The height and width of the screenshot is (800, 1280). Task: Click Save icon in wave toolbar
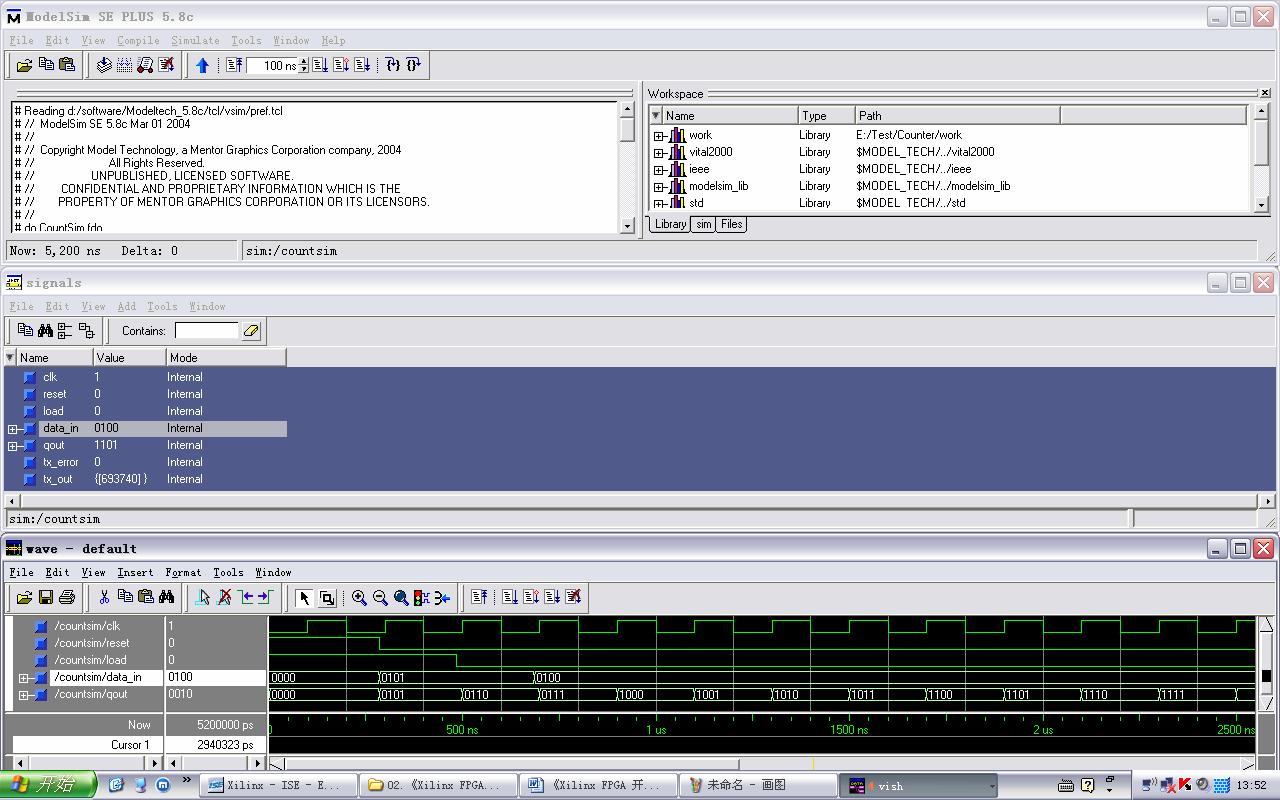[45, 597]
